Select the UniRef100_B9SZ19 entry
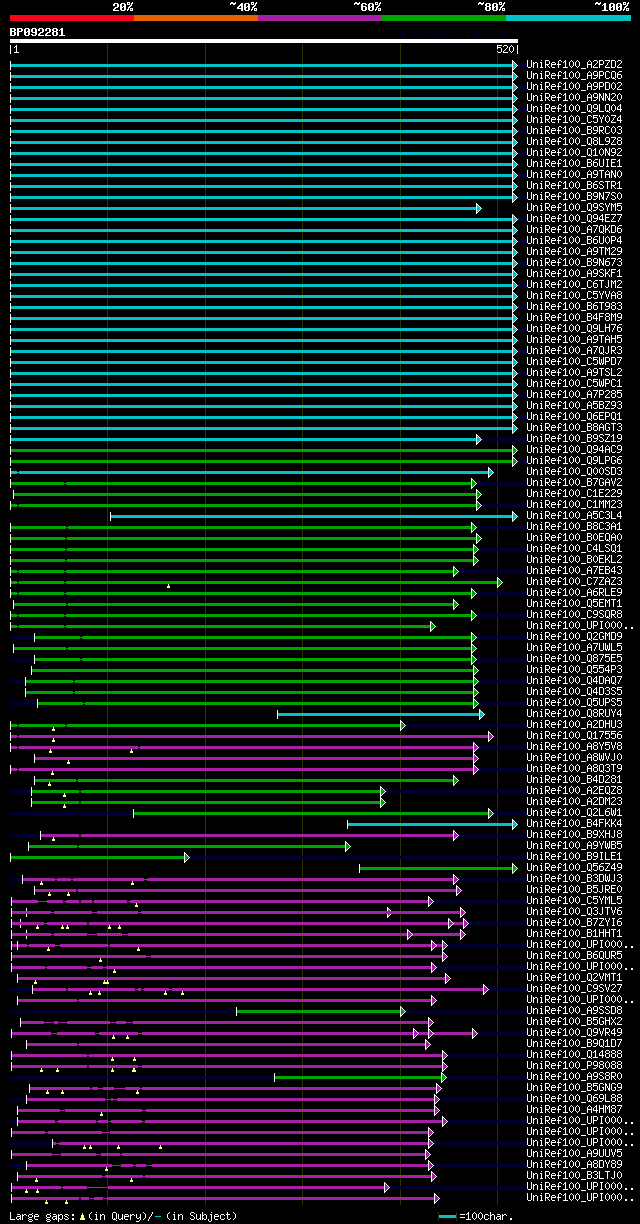Screen dimensions: 640x1224 [574, 439]
